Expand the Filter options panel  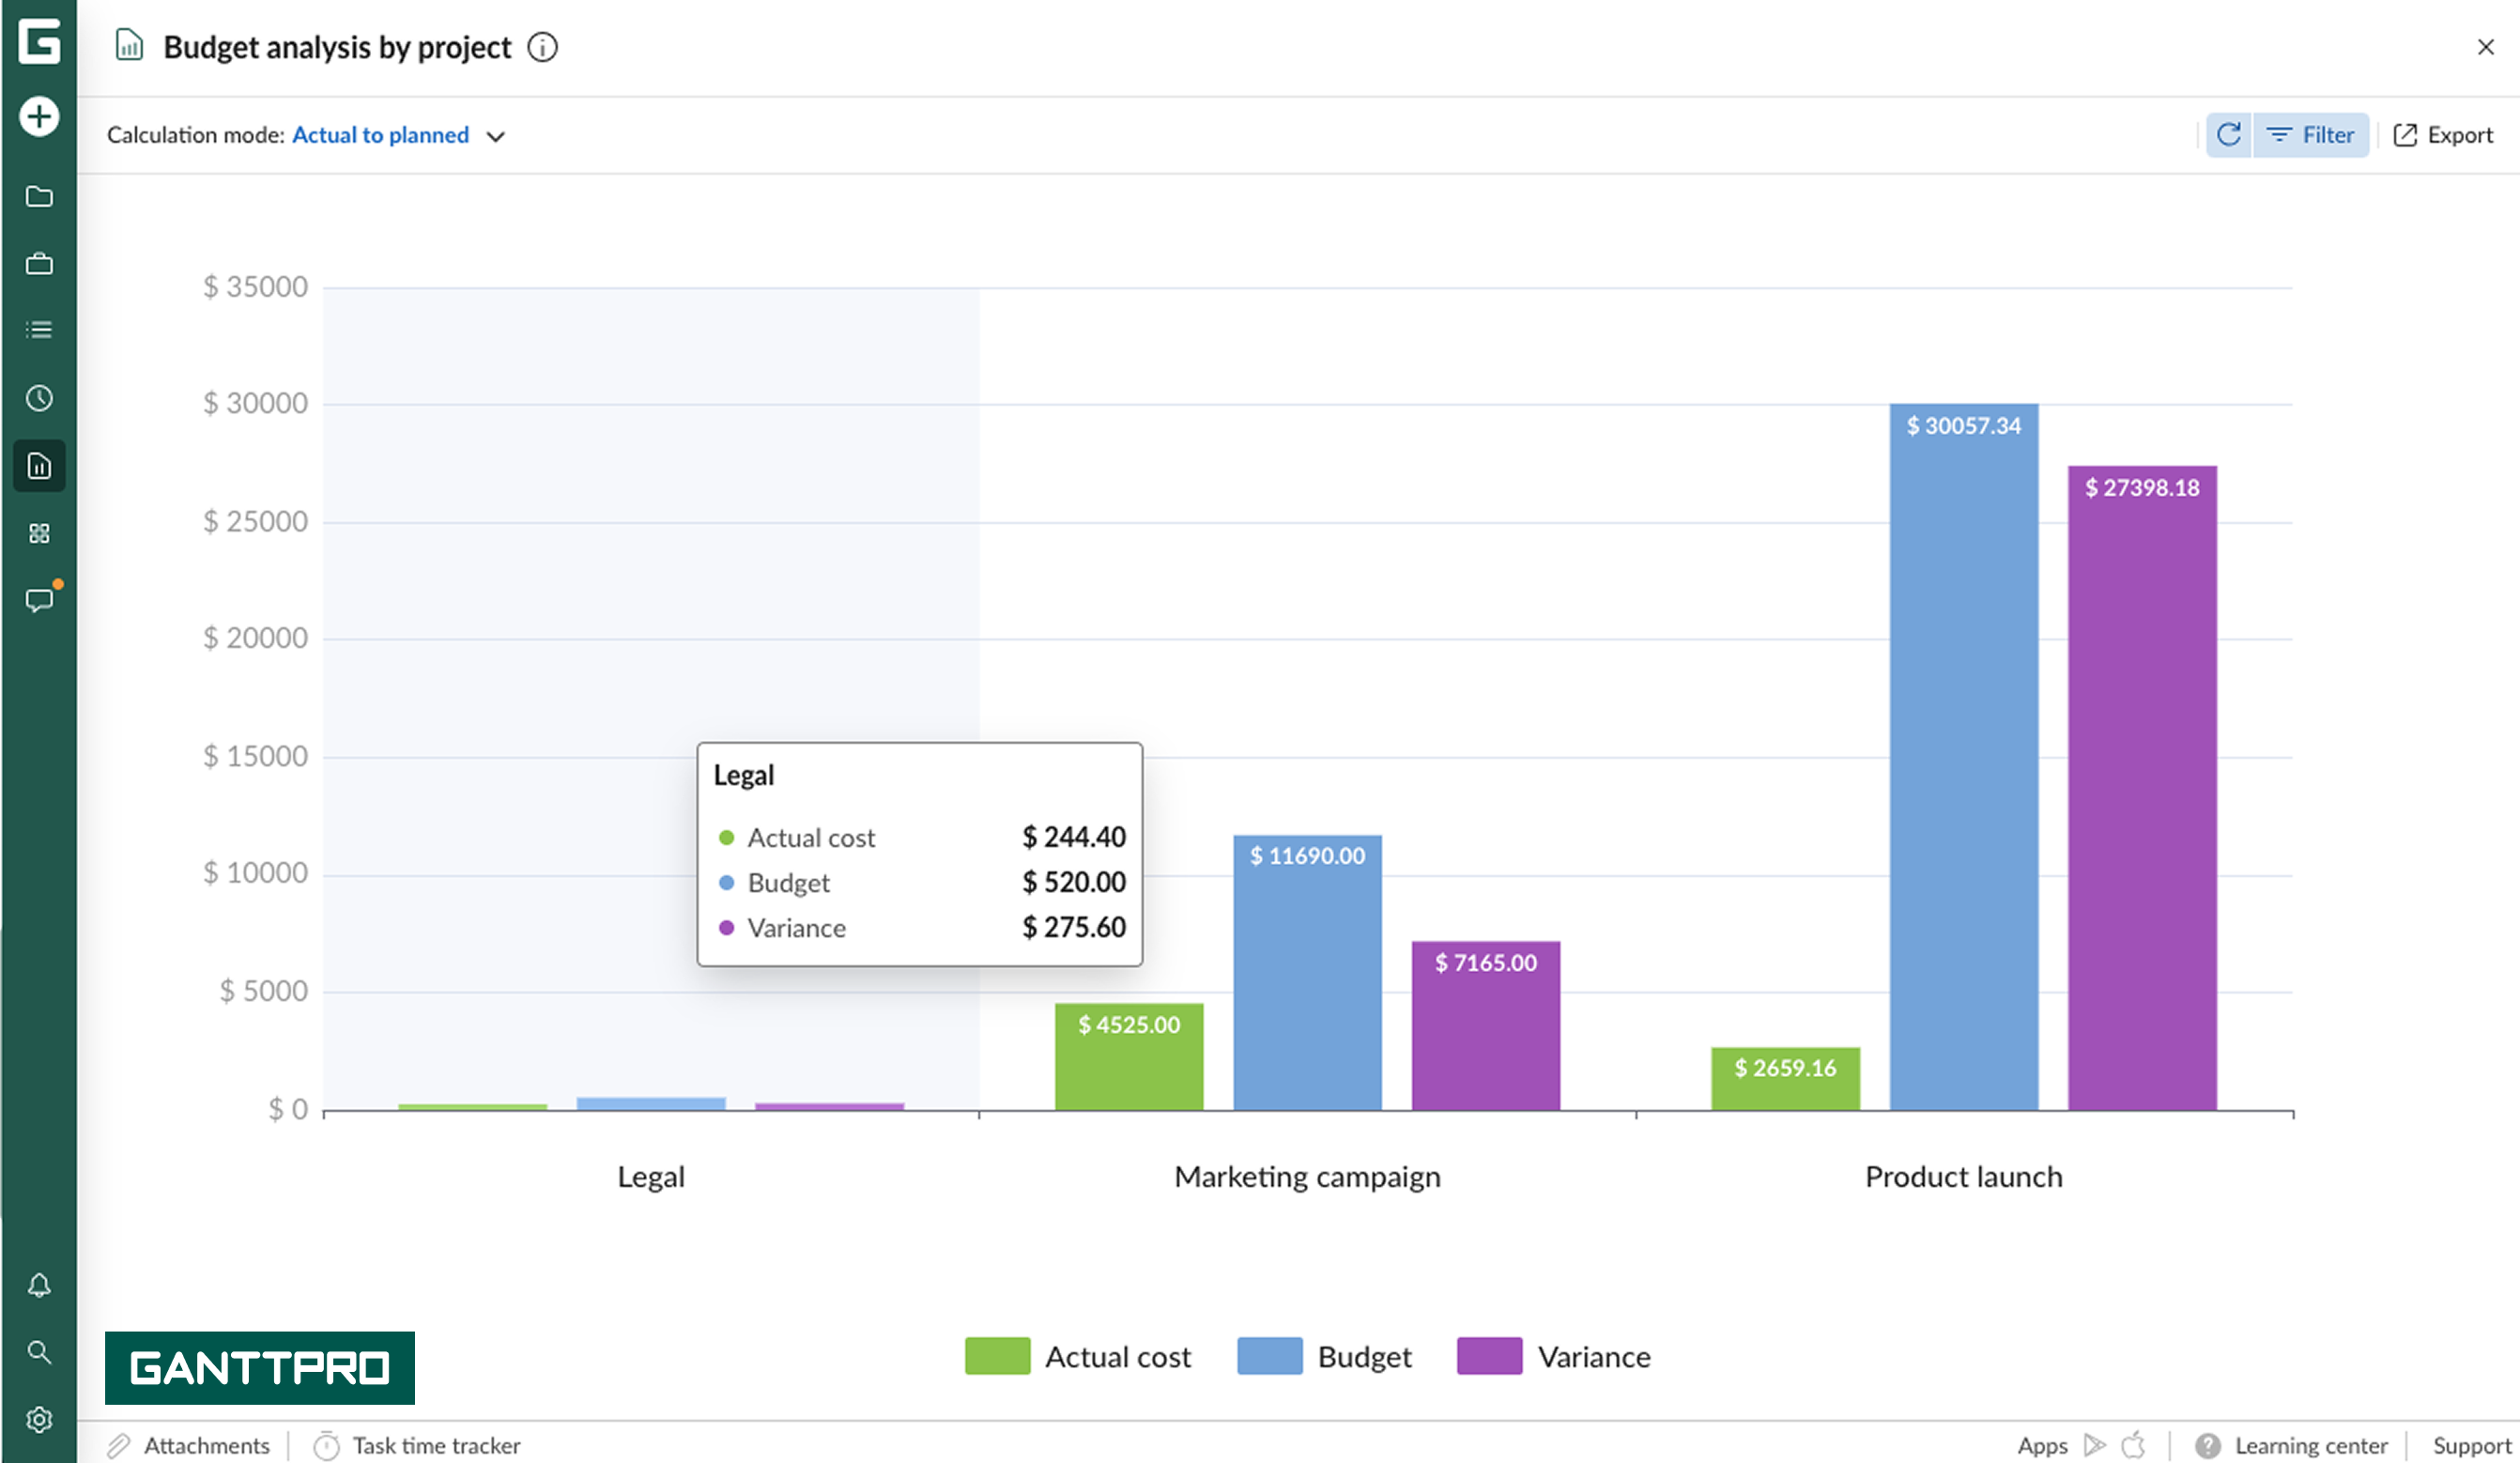tap(2311, 134)
